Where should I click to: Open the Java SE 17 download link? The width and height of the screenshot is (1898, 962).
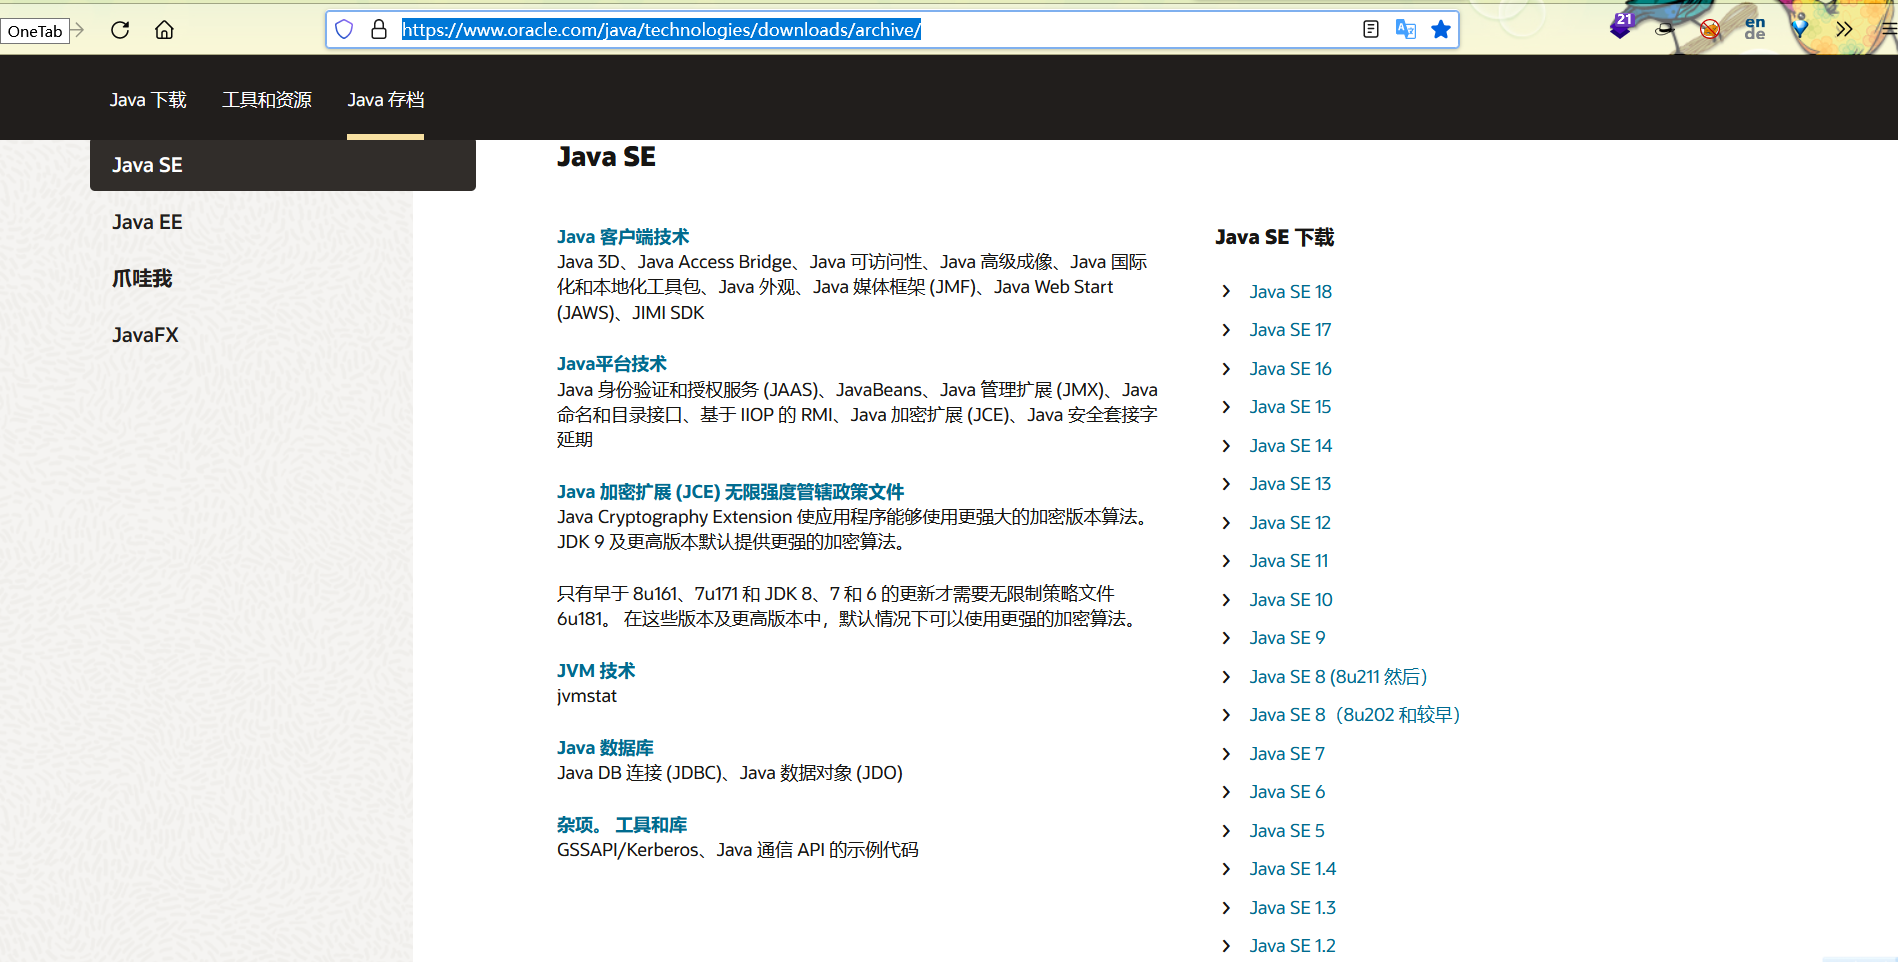(1290, 330)
